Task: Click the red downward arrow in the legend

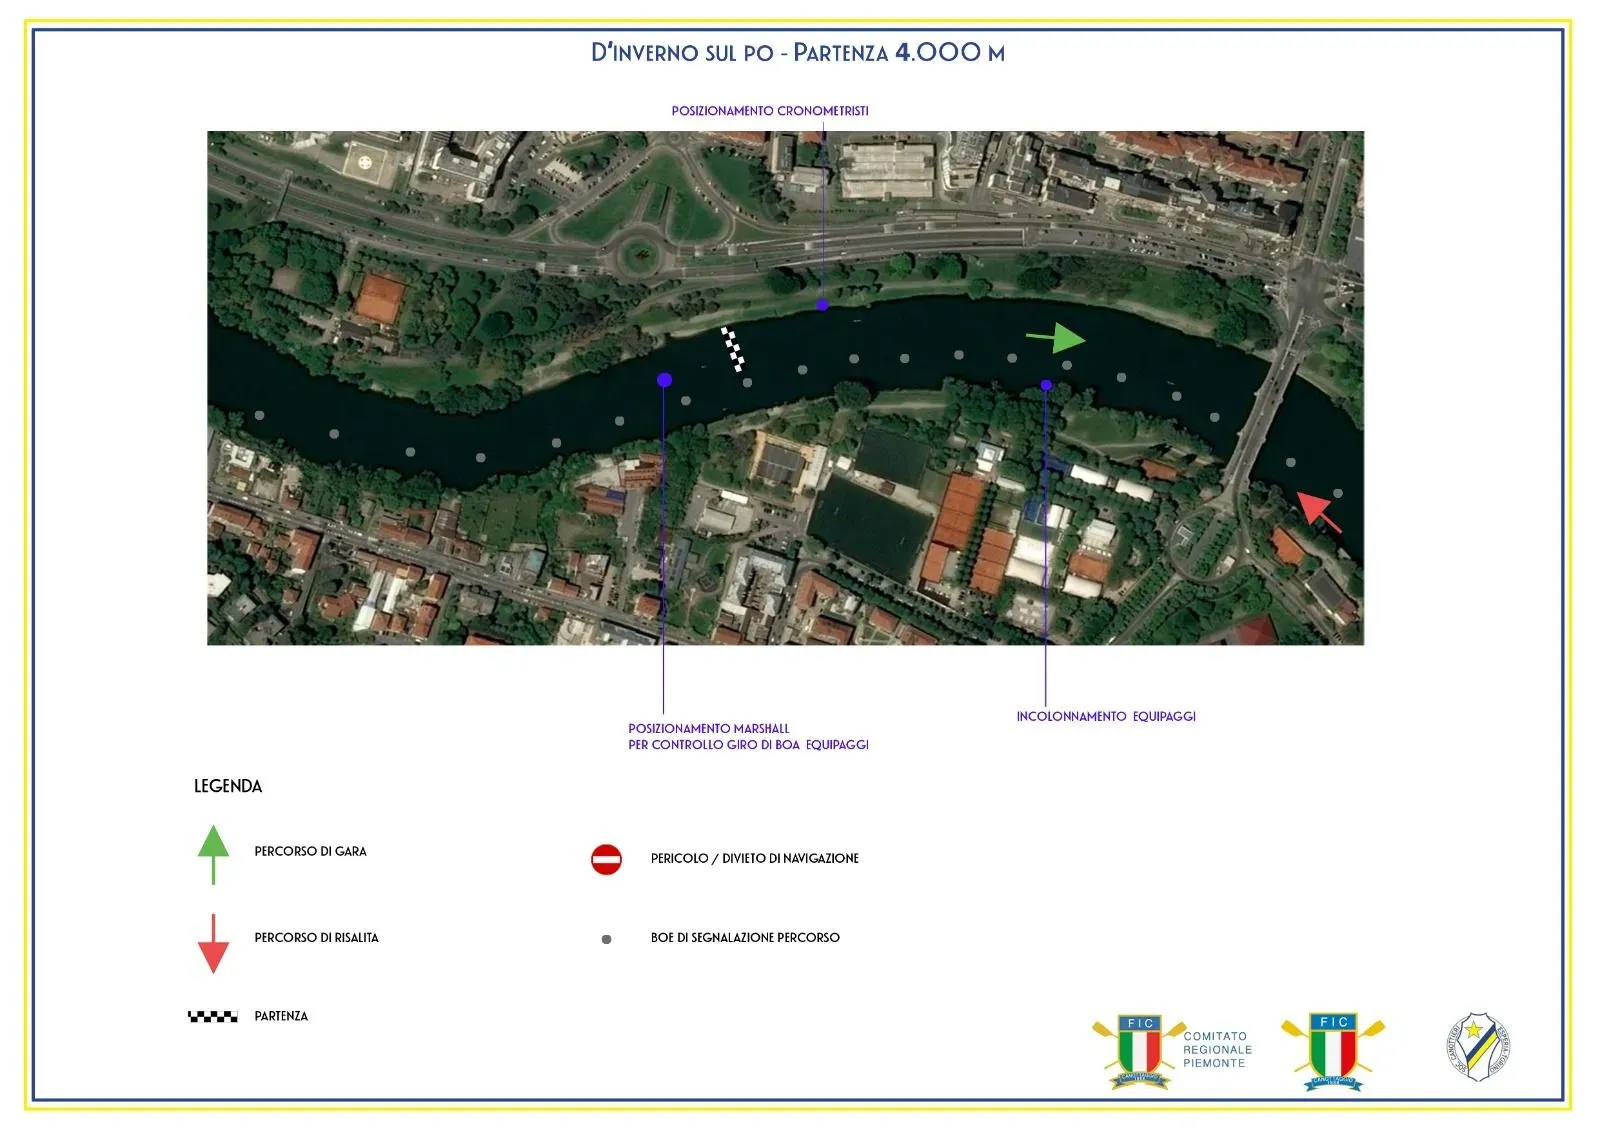Action: 213,943
